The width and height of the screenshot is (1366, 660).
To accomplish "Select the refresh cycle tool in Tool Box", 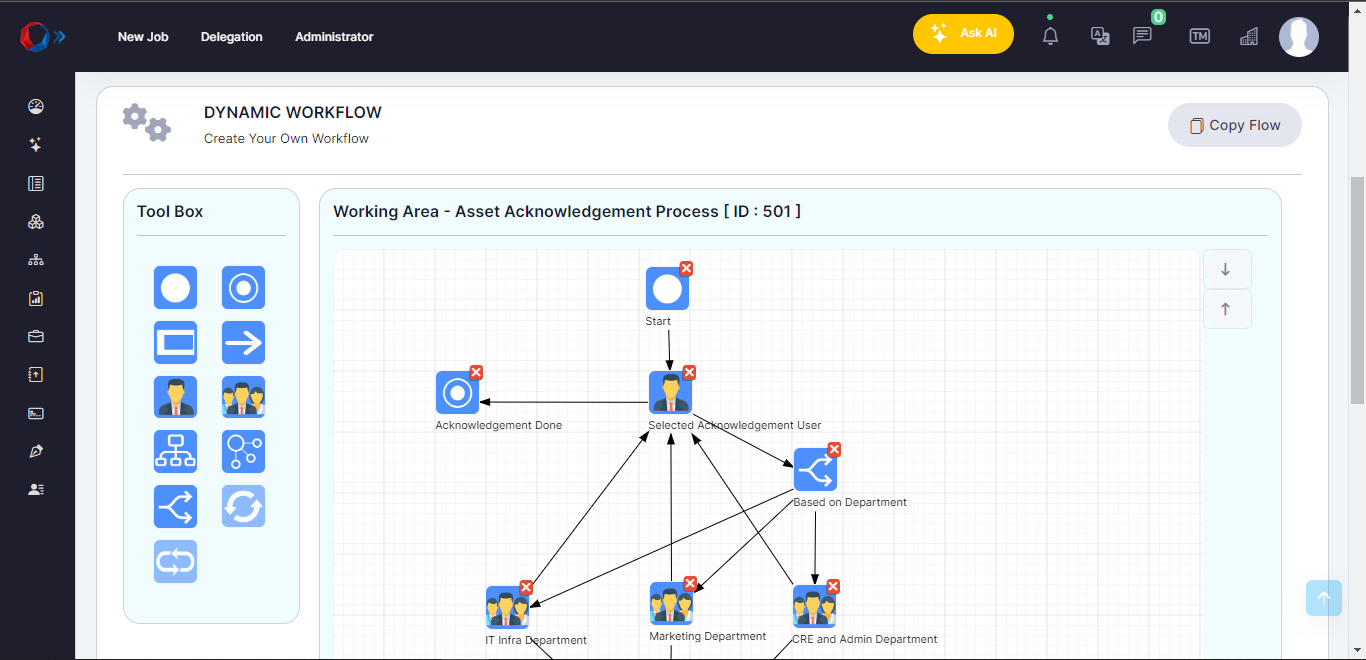I will (243, 506).
